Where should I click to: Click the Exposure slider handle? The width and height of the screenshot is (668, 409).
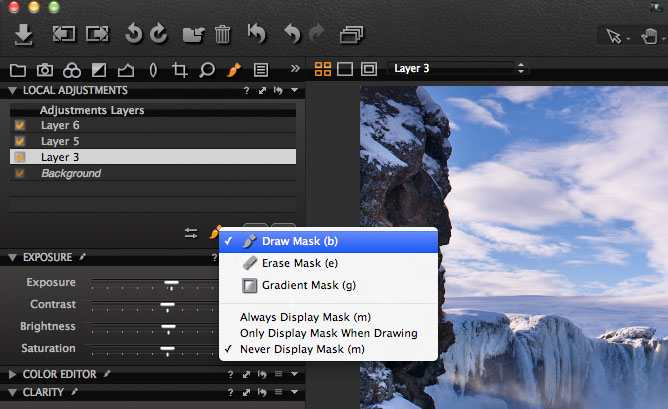coord(171,283)
